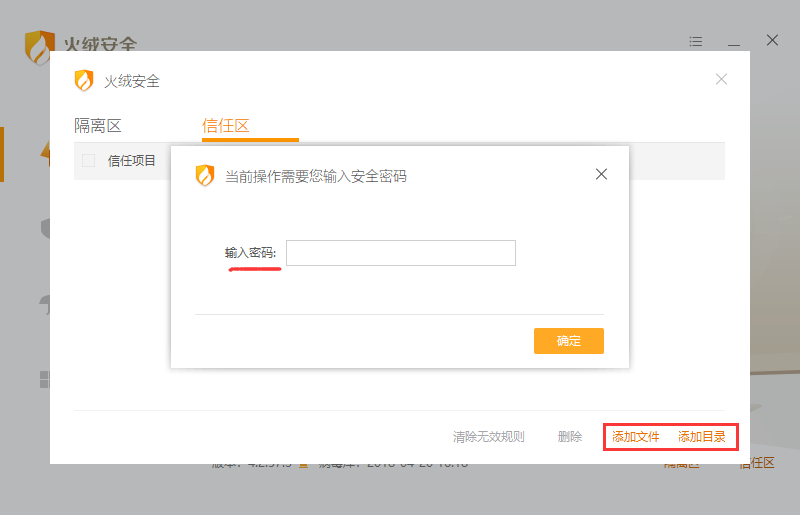Image resolution: width=800 pixels, height=515 pixels.
Task: Close the main Huorong window
Action: coord(772,40)
